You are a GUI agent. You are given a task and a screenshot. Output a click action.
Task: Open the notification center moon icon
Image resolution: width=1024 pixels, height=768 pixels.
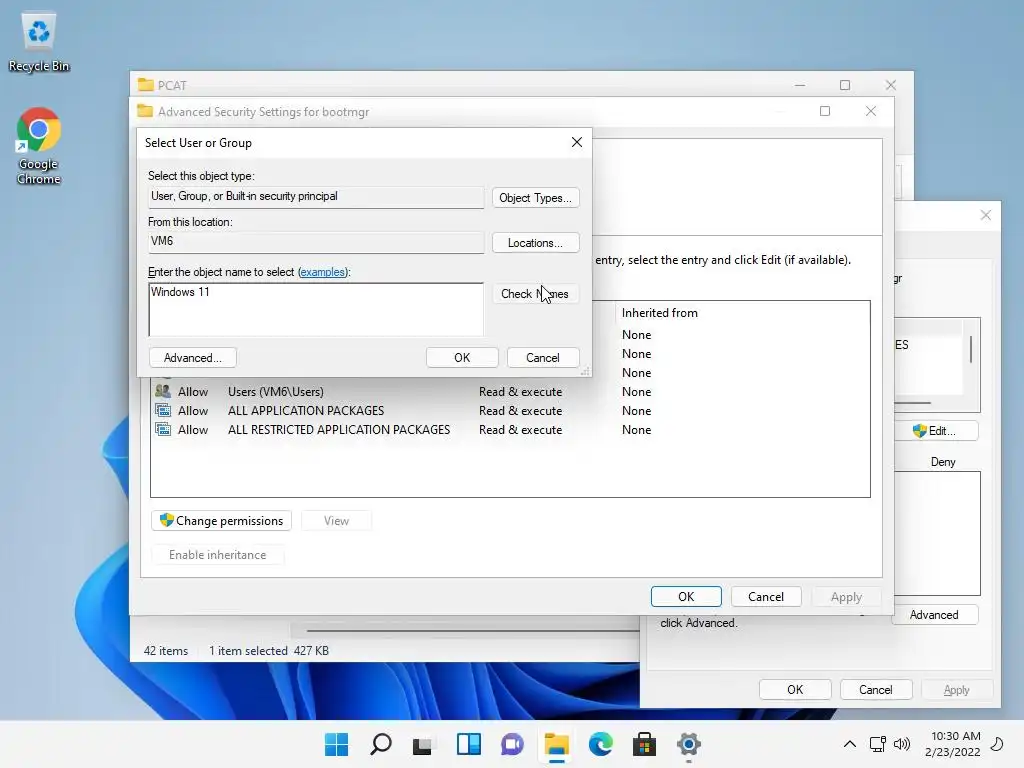(x=997, y=744)
